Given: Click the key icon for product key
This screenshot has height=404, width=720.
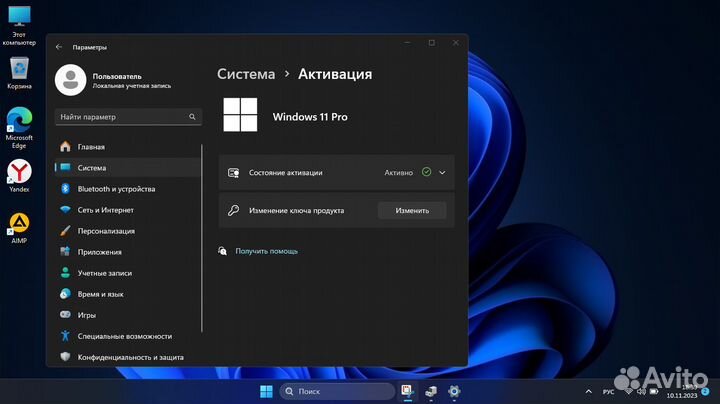Looking at the screenshot, I should (x=233, y=210).
